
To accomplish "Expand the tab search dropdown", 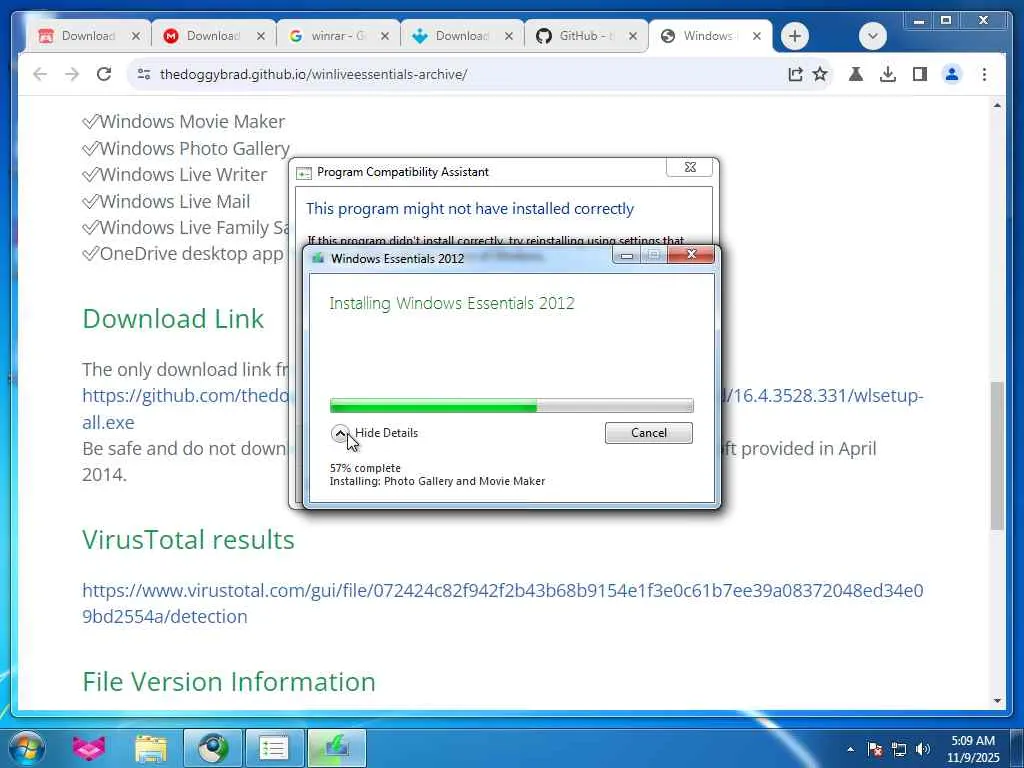I will coord(872,36).
